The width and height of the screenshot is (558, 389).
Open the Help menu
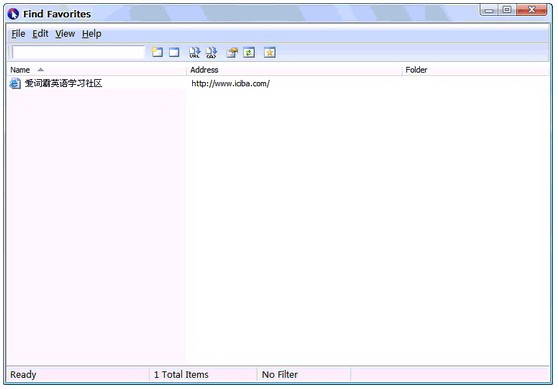pos(91,34)
